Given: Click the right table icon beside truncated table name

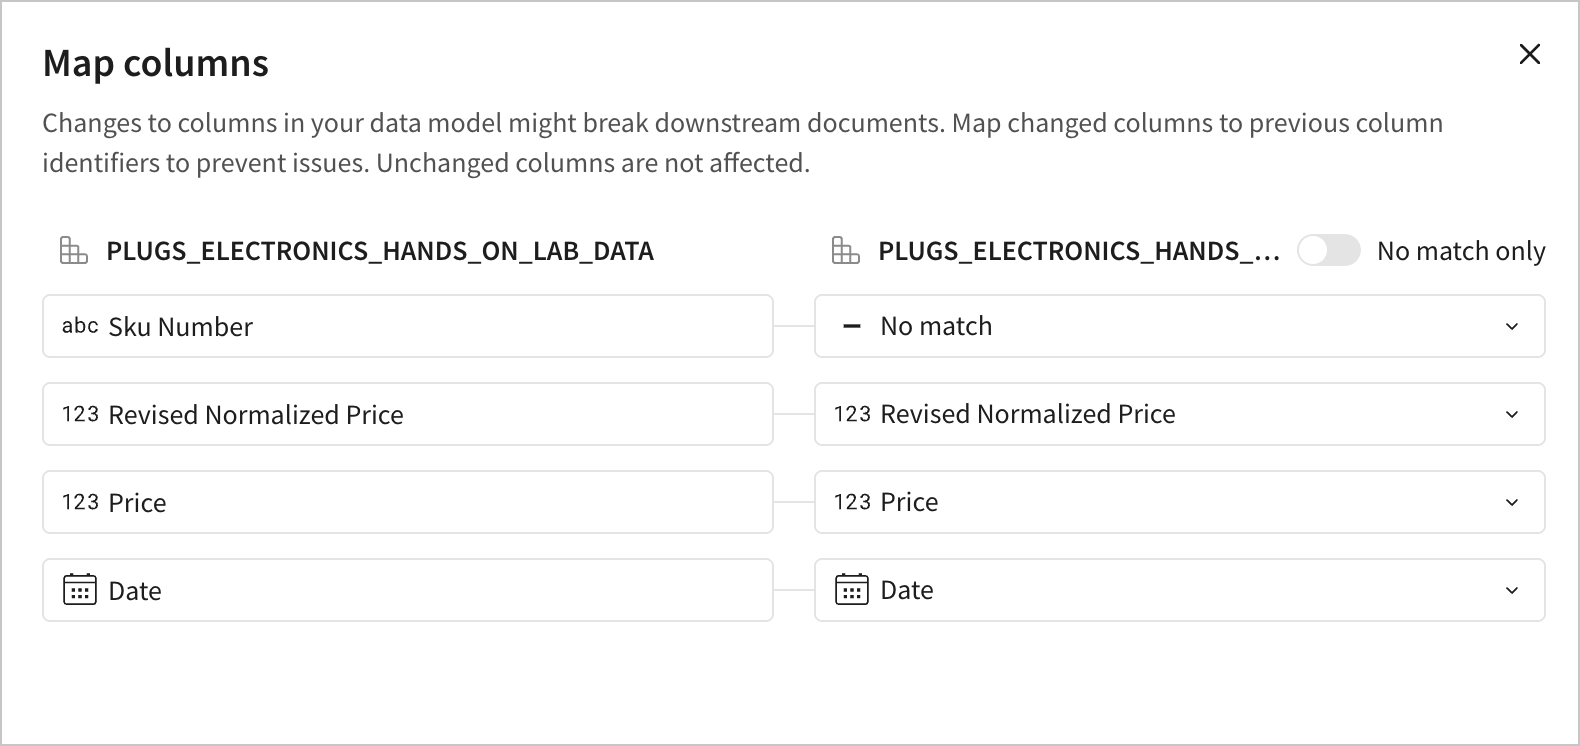Looking at the screenshot, I should 846,251.
